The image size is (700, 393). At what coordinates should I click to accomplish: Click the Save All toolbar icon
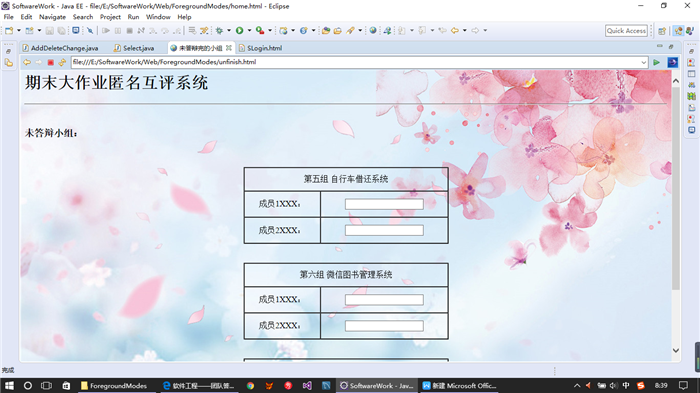tap(61, 30)
